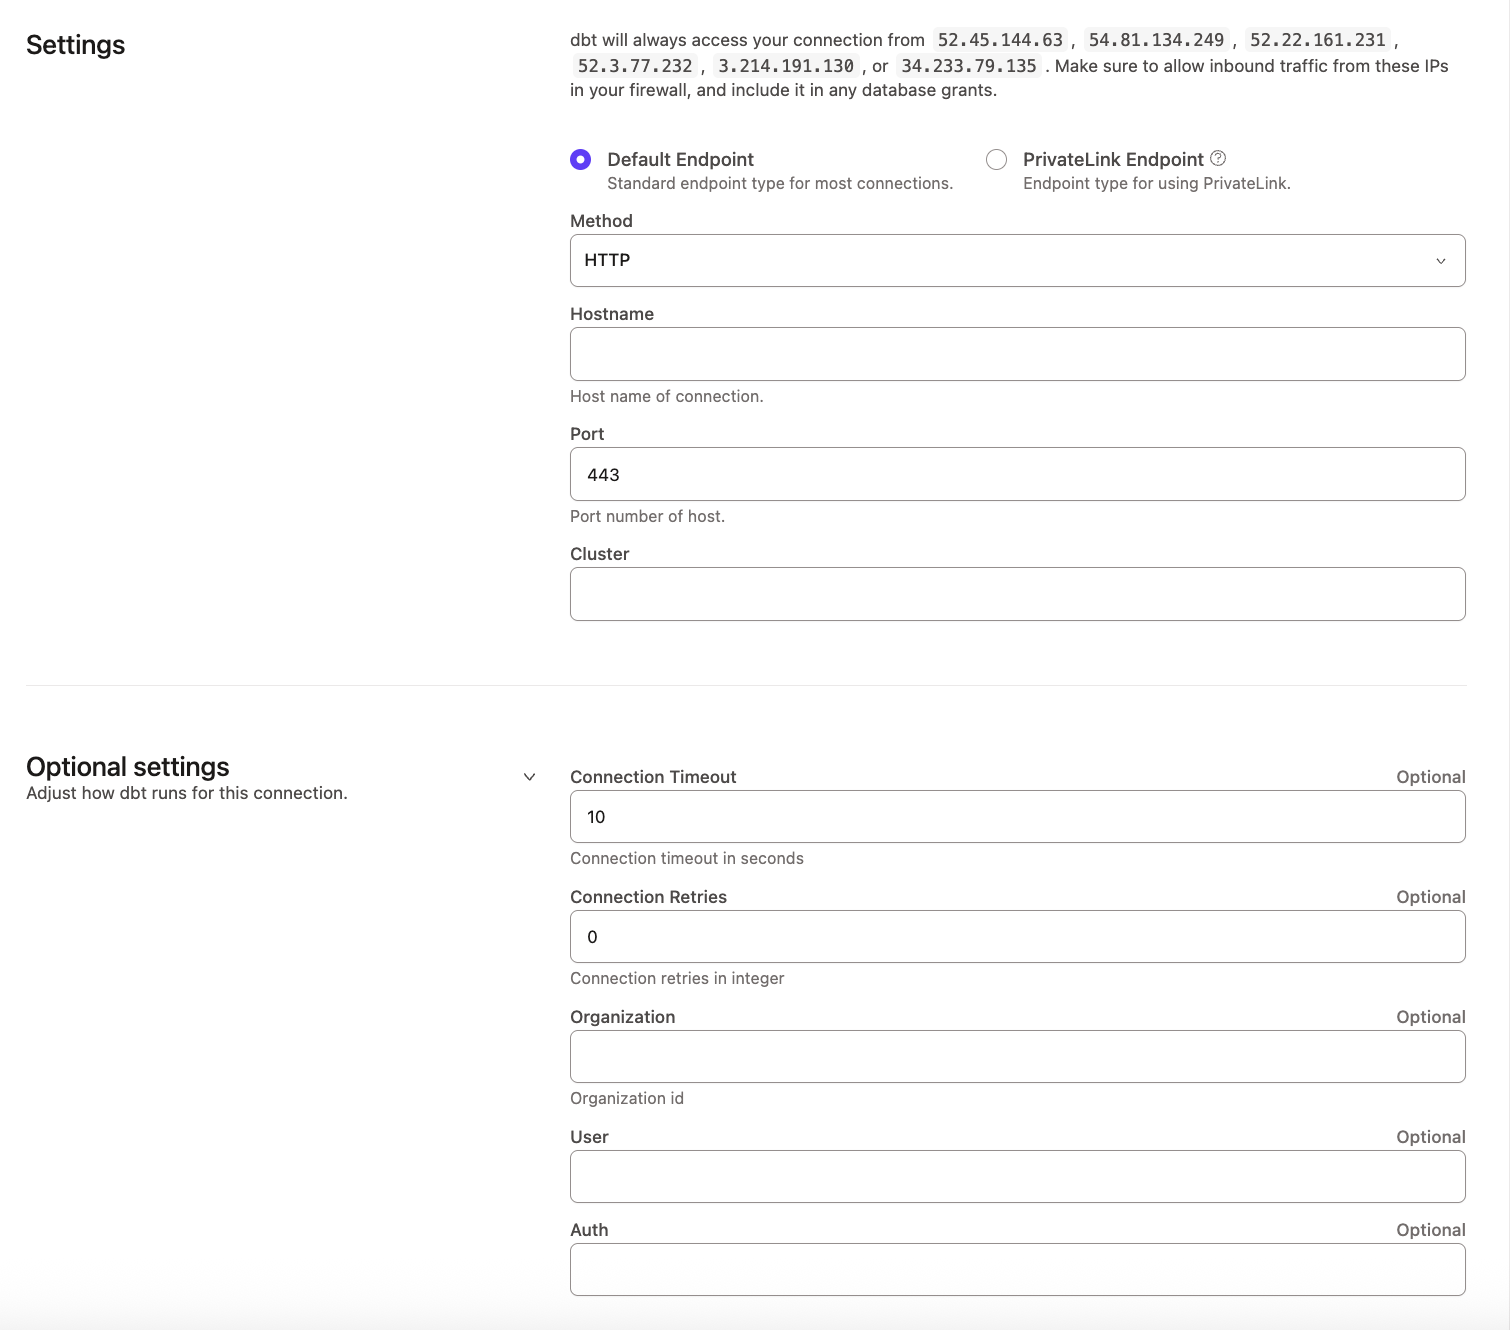
Task: Click the Optional settings collapse chevron
Action: pos(529,776)
